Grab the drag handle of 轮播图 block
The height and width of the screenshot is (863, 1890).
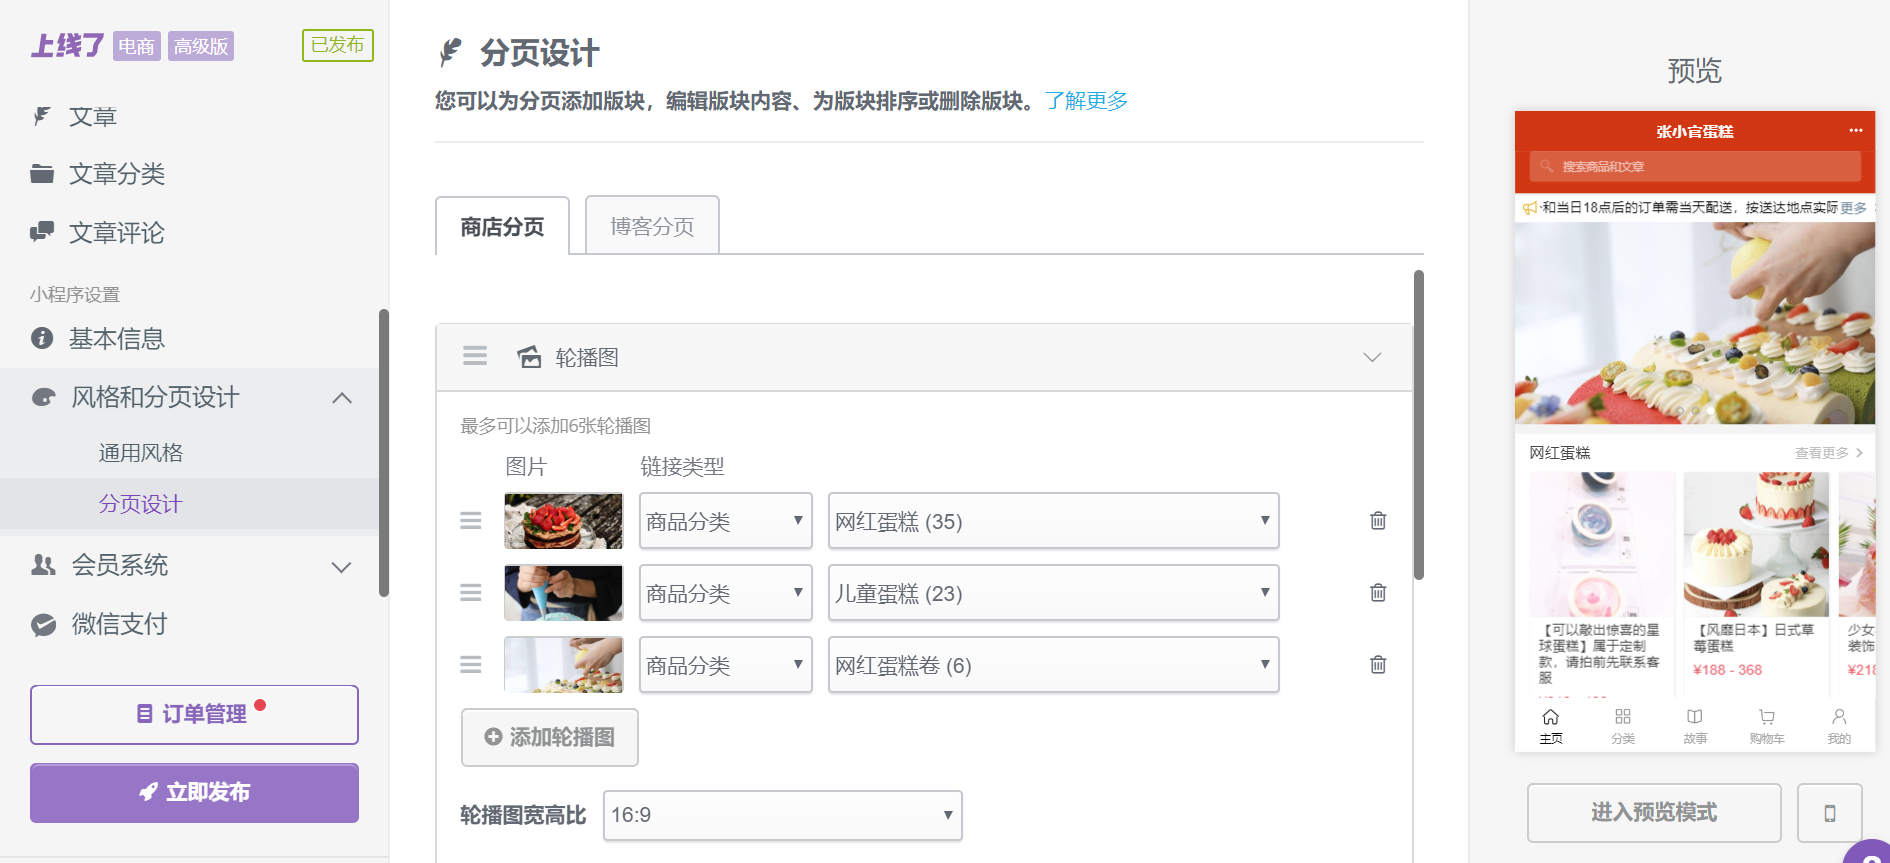(x=475, y=357)
